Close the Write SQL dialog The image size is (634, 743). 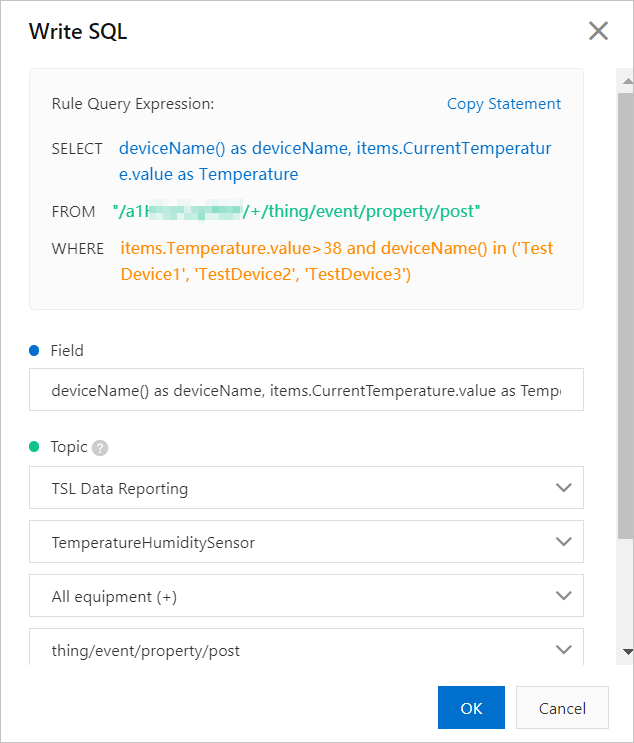(x=598, y=31)
